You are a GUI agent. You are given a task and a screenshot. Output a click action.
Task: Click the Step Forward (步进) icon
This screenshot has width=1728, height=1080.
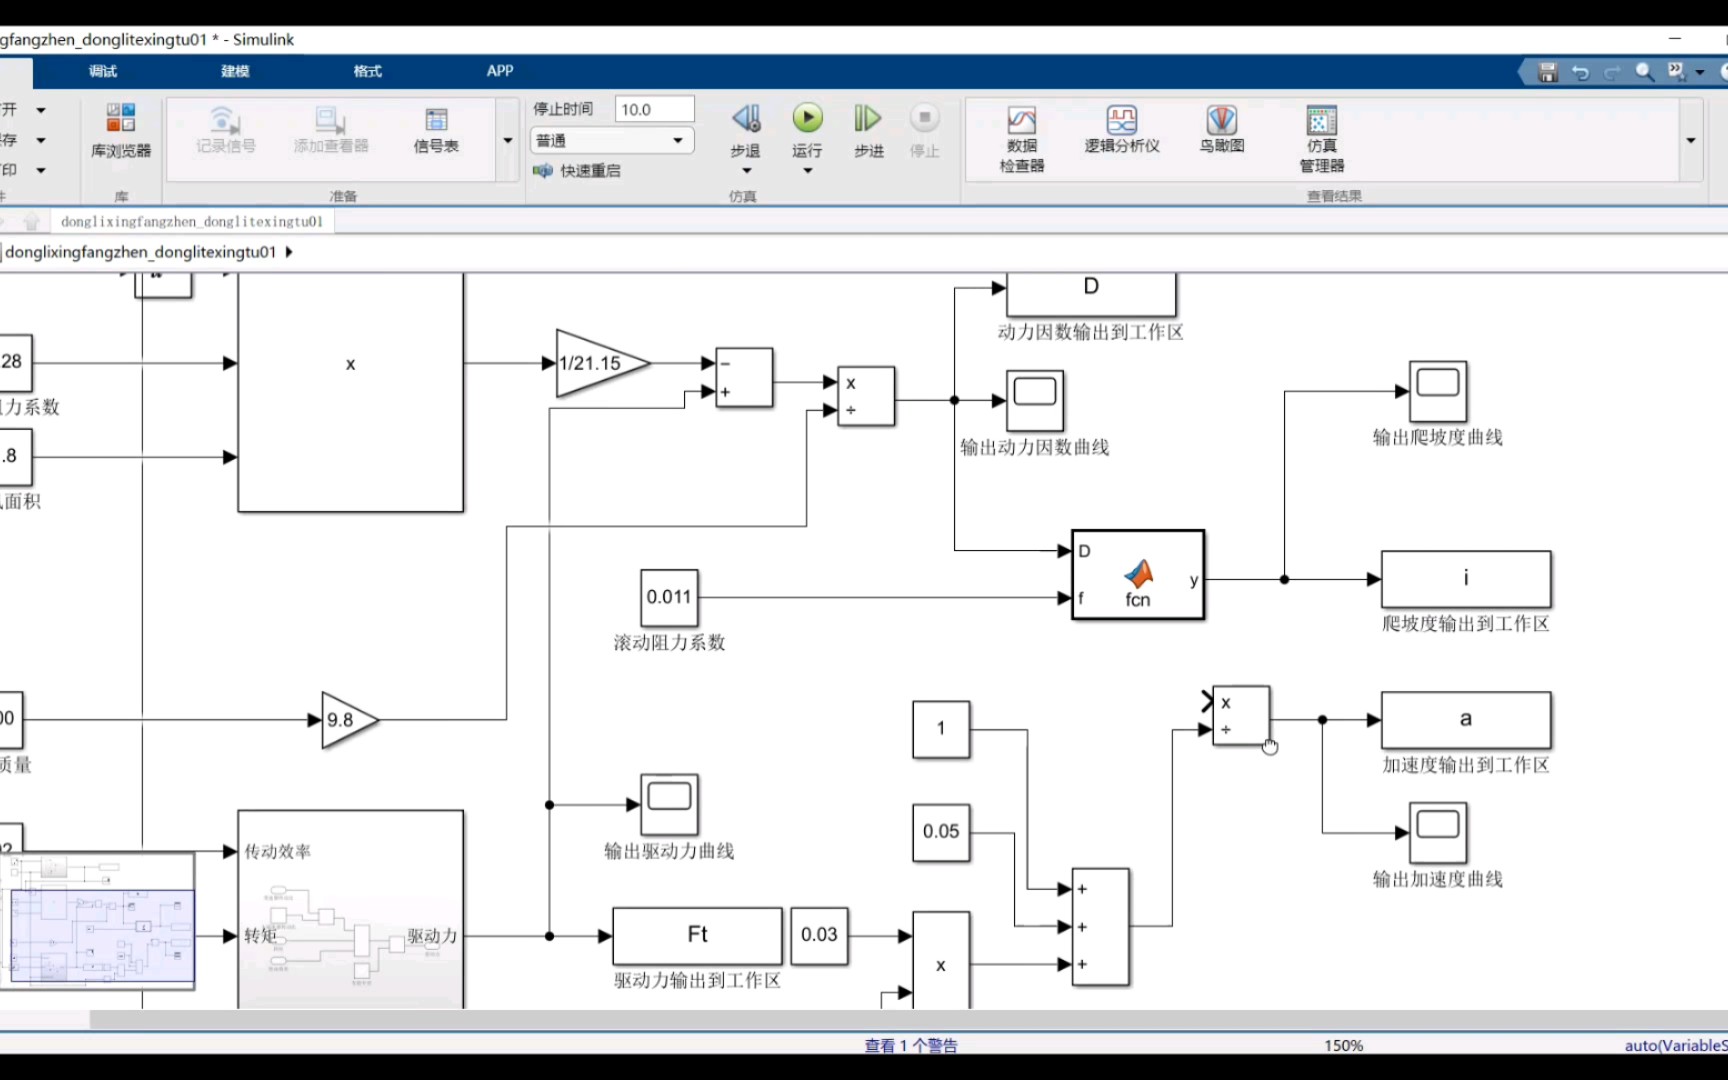[x=868, y=119]
